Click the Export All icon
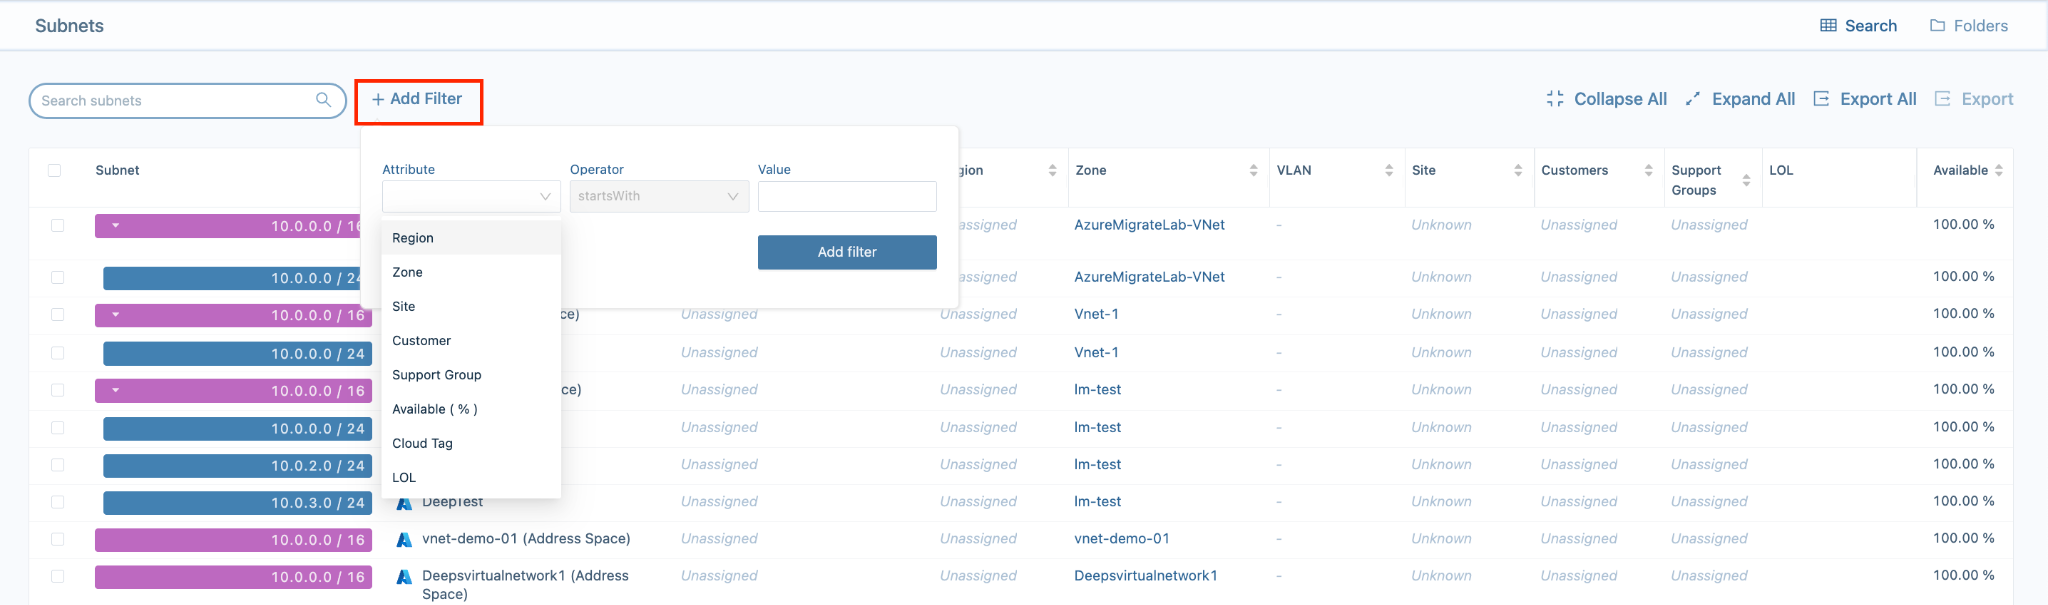The height and width of the screenshot is (605, 2048). click(1821, 99)
